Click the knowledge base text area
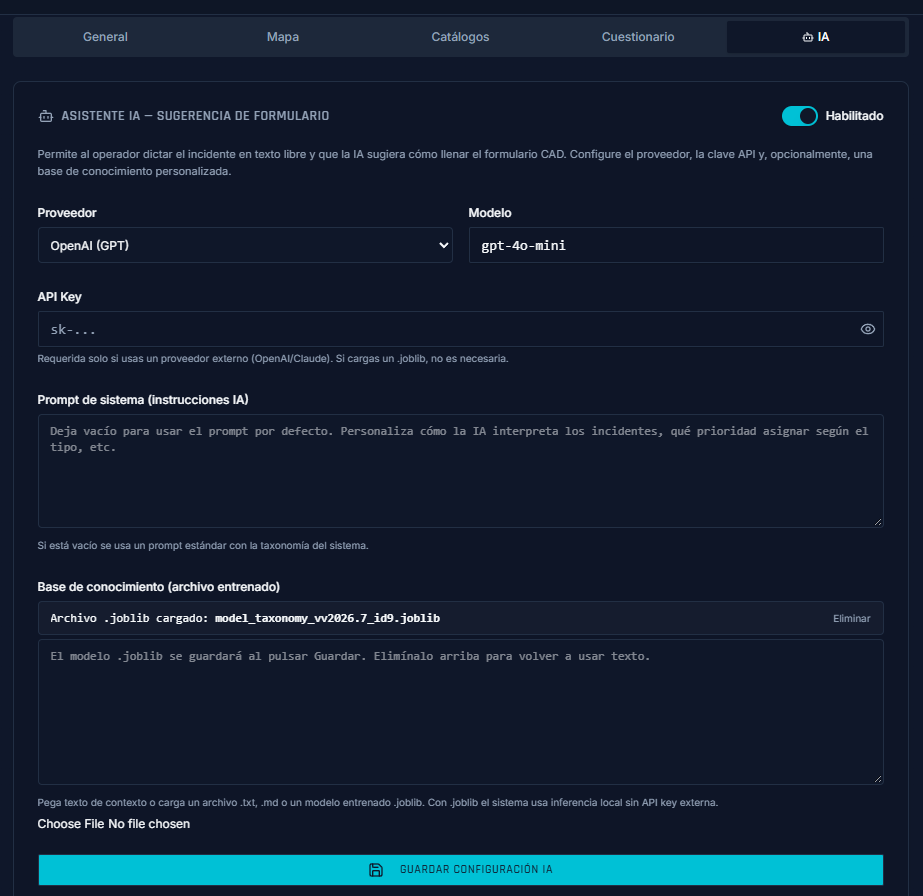Screen dimensions: 923x896 pos(461,712)
